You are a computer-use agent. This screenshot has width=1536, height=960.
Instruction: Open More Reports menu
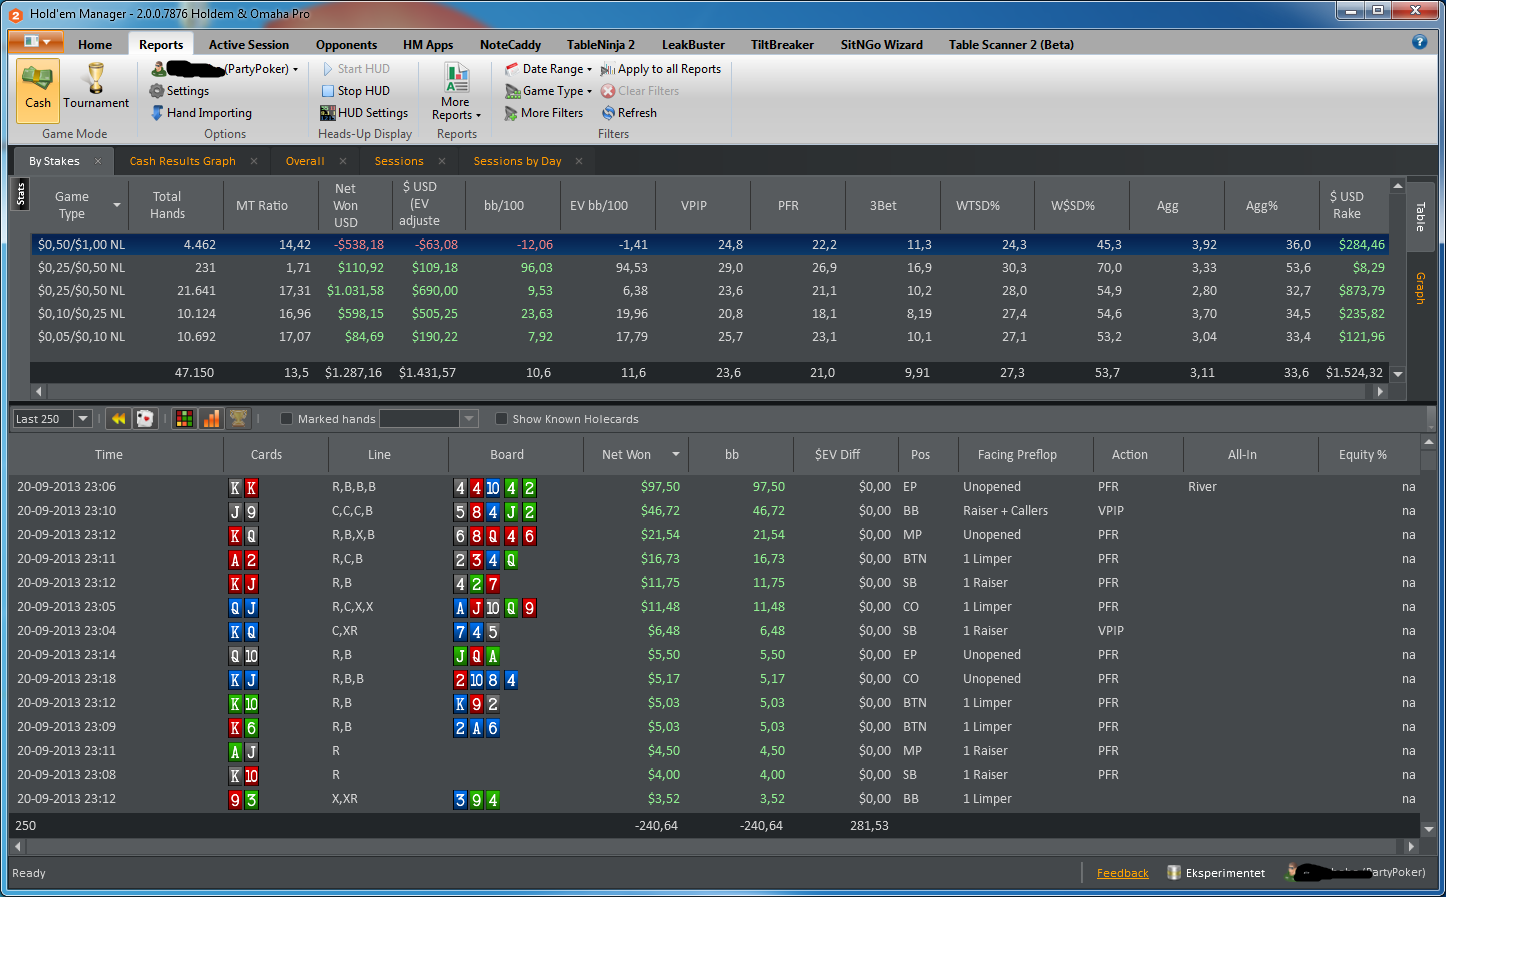pyautogui.click(x=456, y=91)
